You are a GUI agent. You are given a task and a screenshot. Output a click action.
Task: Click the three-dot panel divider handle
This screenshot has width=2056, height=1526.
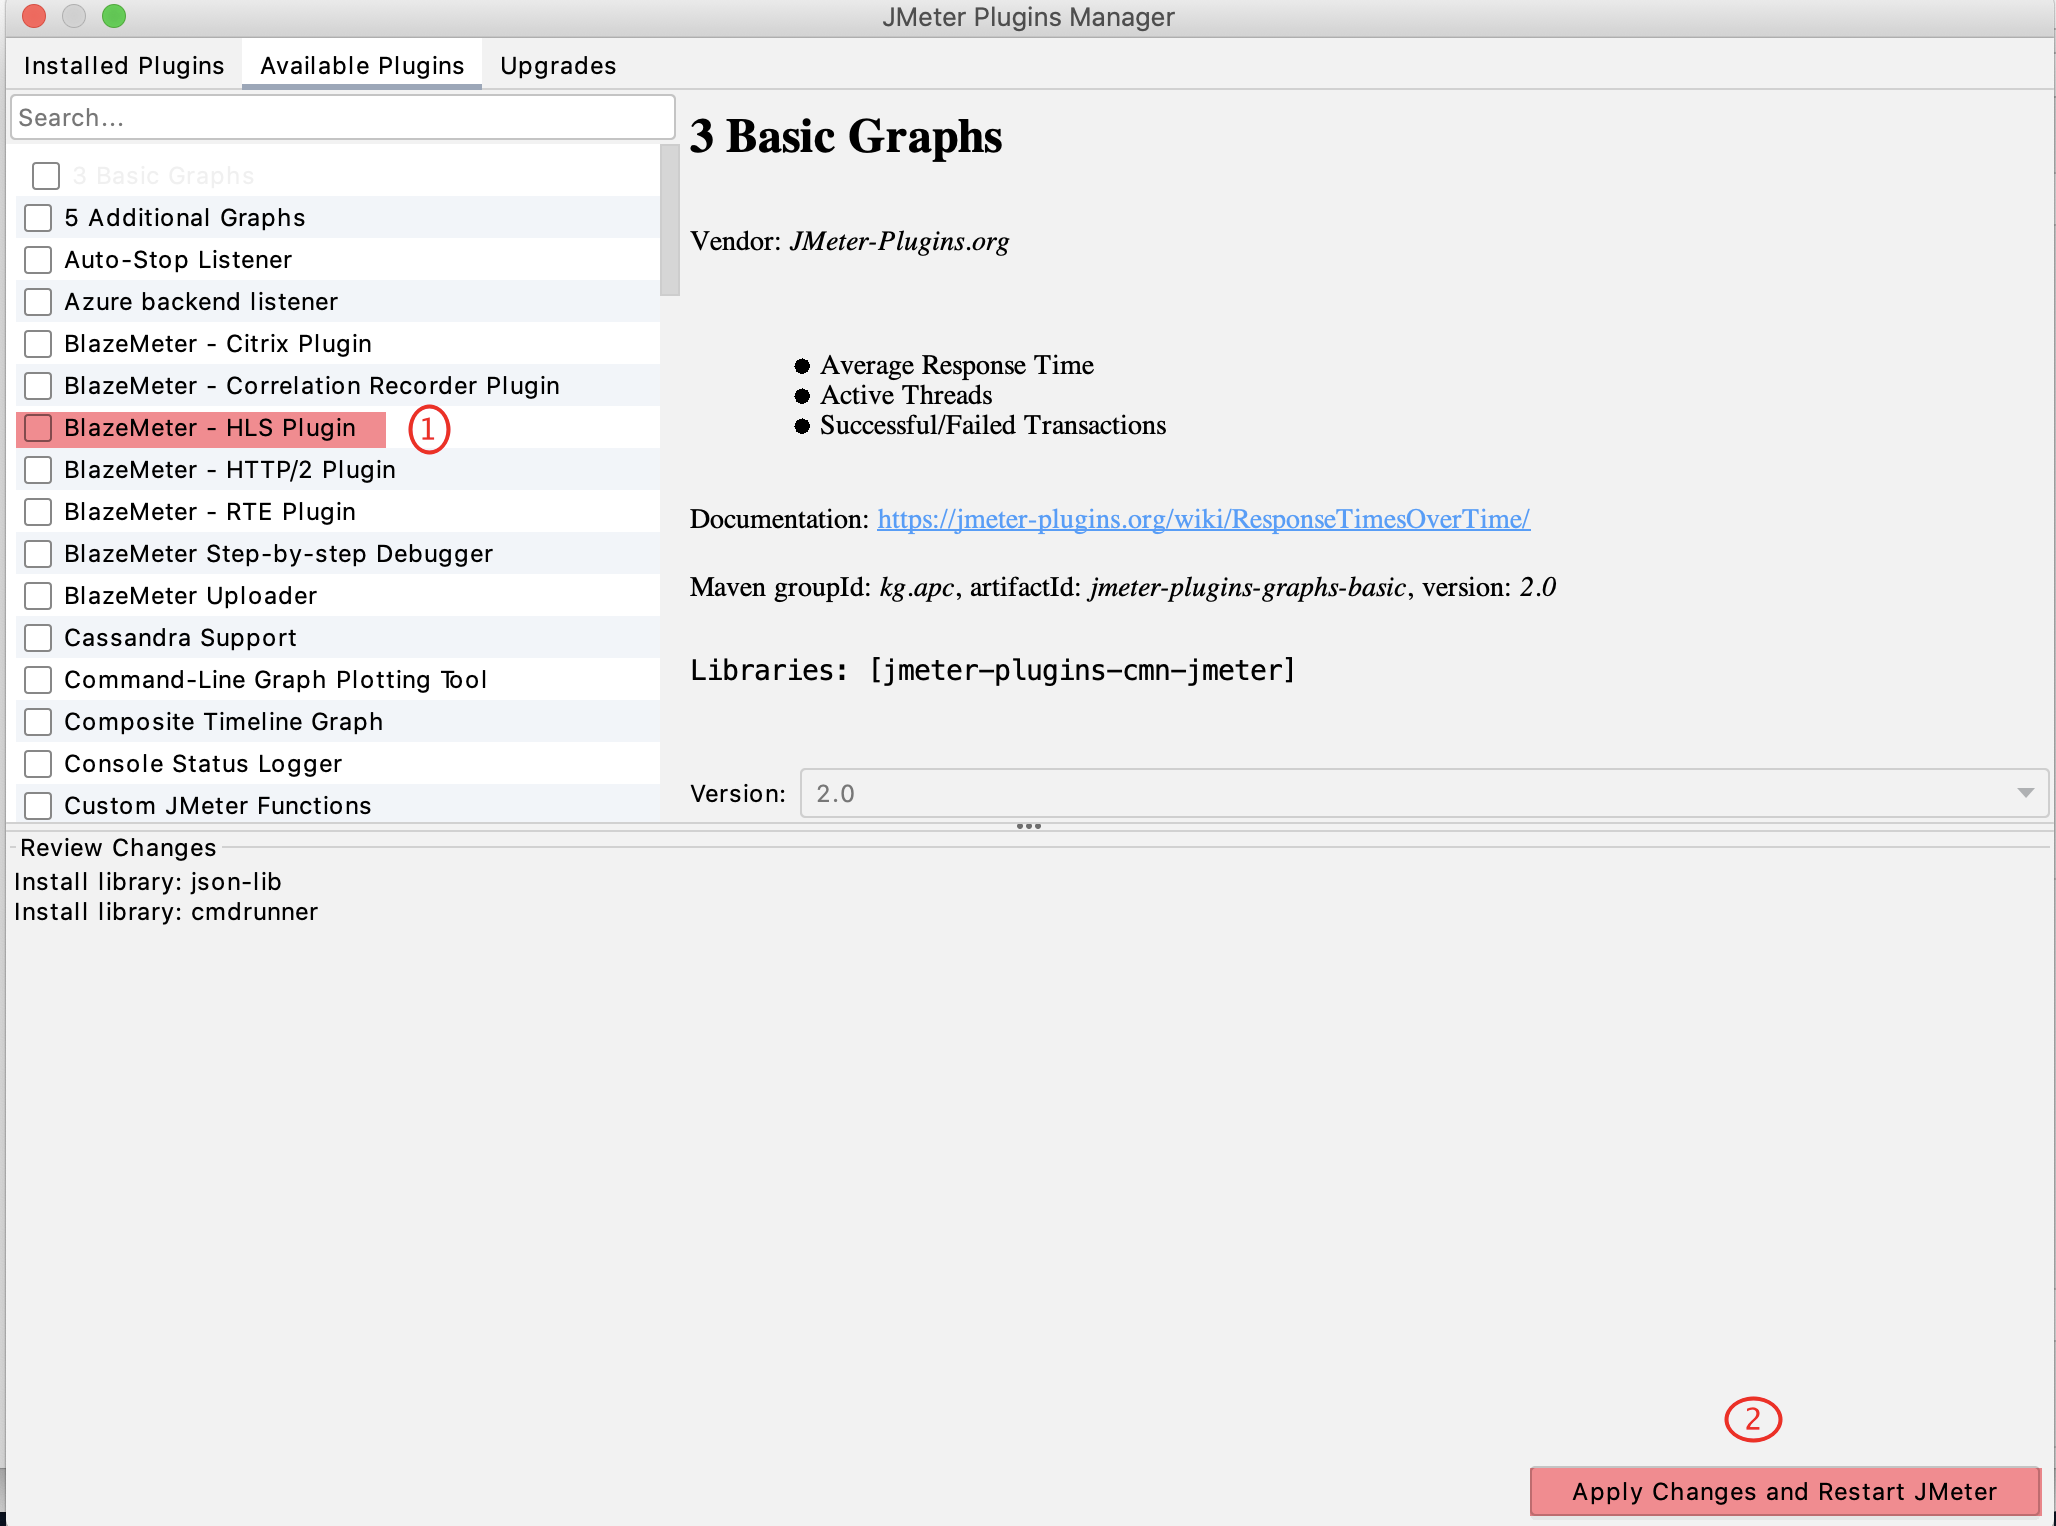1028,827
